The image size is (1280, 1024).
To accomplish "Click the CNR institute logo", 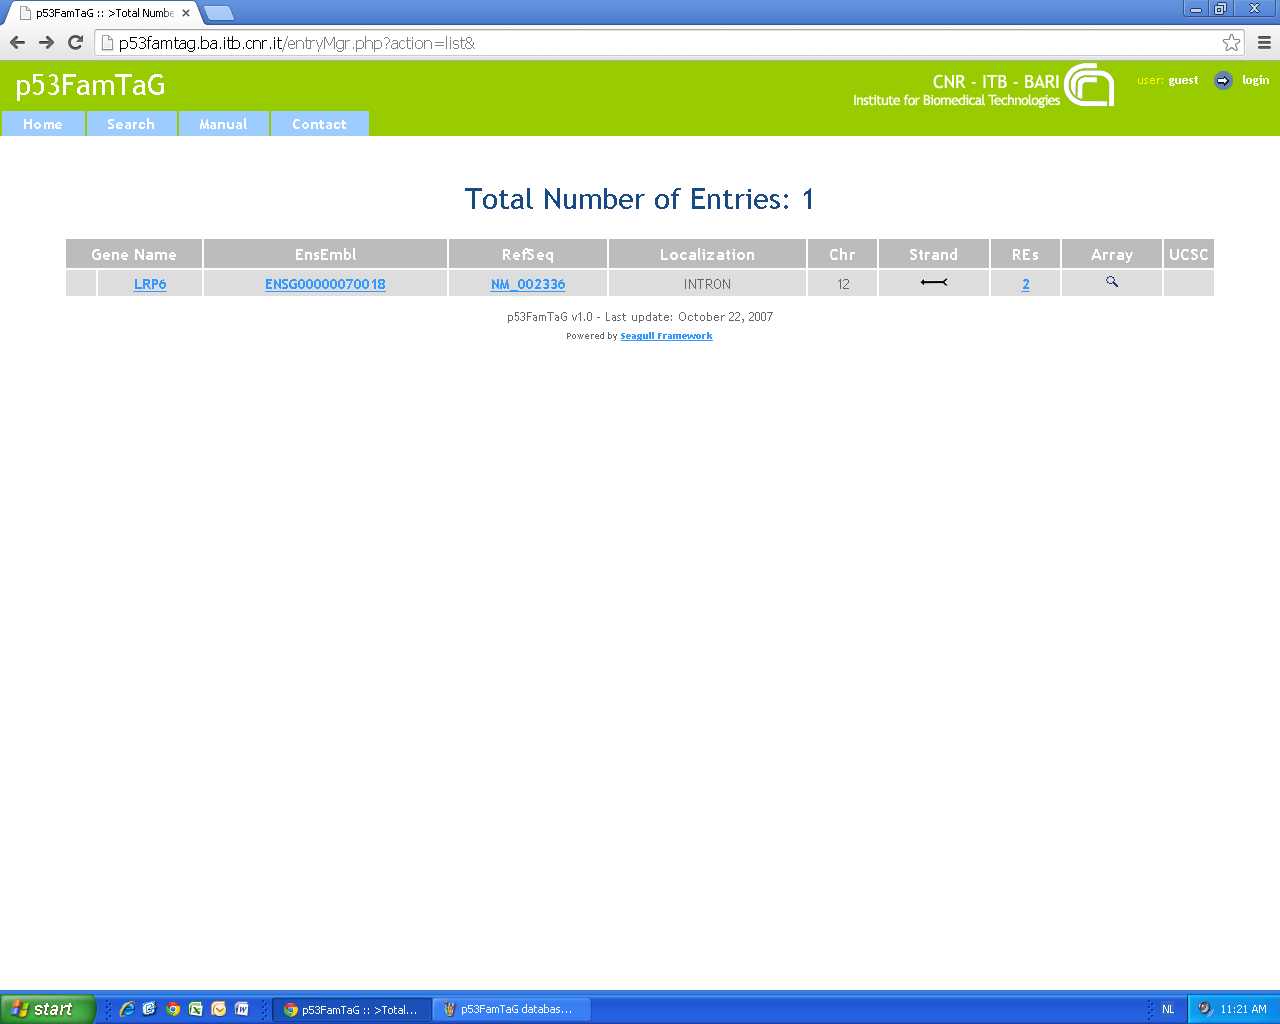I will point(1089,86).
